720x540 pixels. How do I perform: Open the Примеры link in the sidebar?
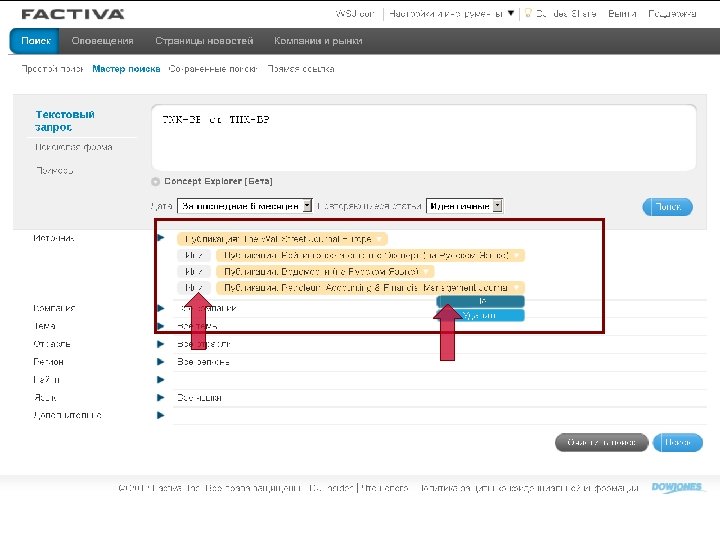tap(55, 171)
